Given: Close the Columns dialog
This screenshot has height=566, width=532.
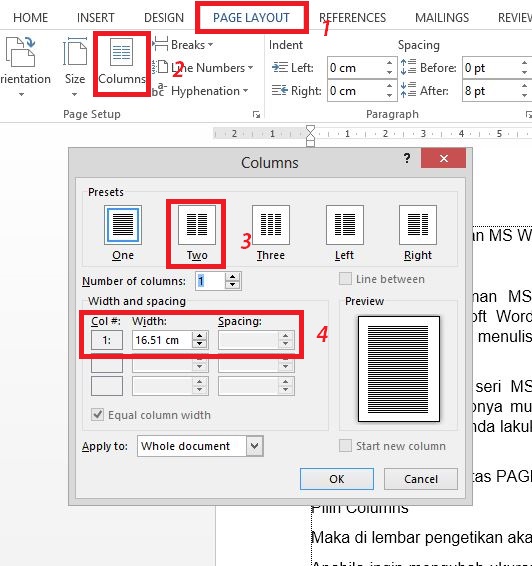Looking at the screenshot, I should click(444, 158).
